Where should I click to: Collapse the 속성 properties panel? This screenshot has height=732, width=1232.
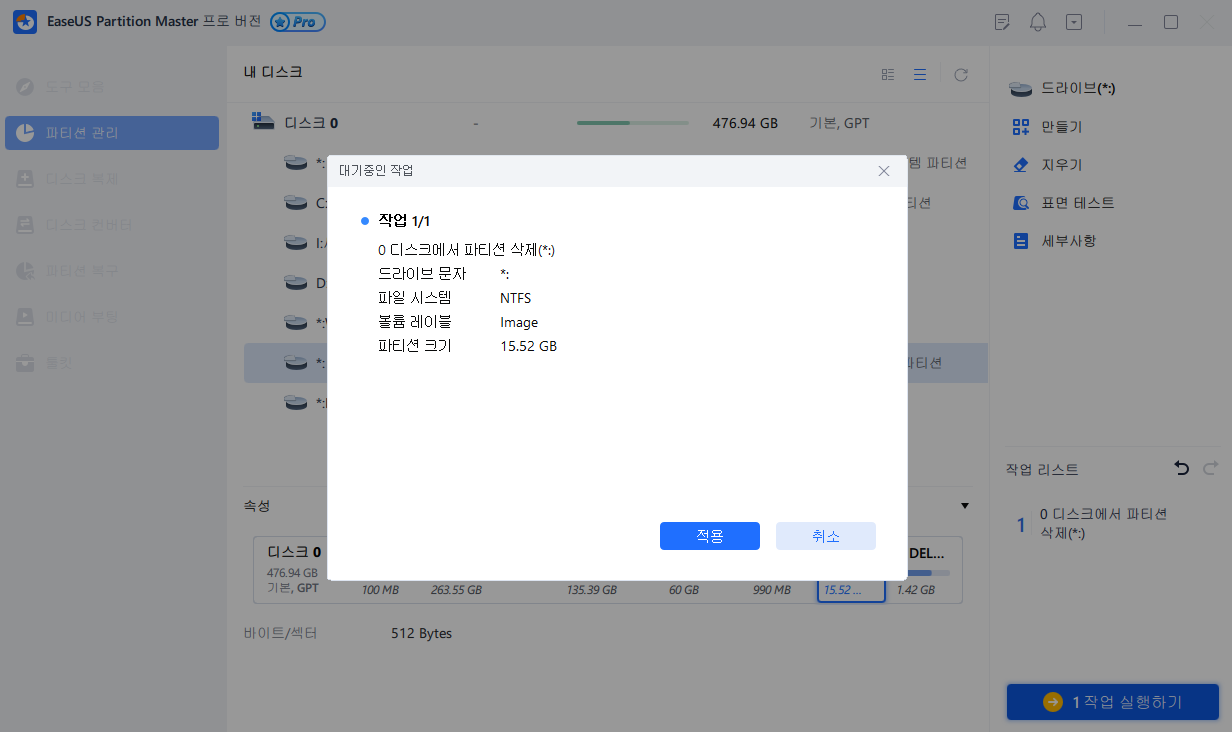click(964, 506)
